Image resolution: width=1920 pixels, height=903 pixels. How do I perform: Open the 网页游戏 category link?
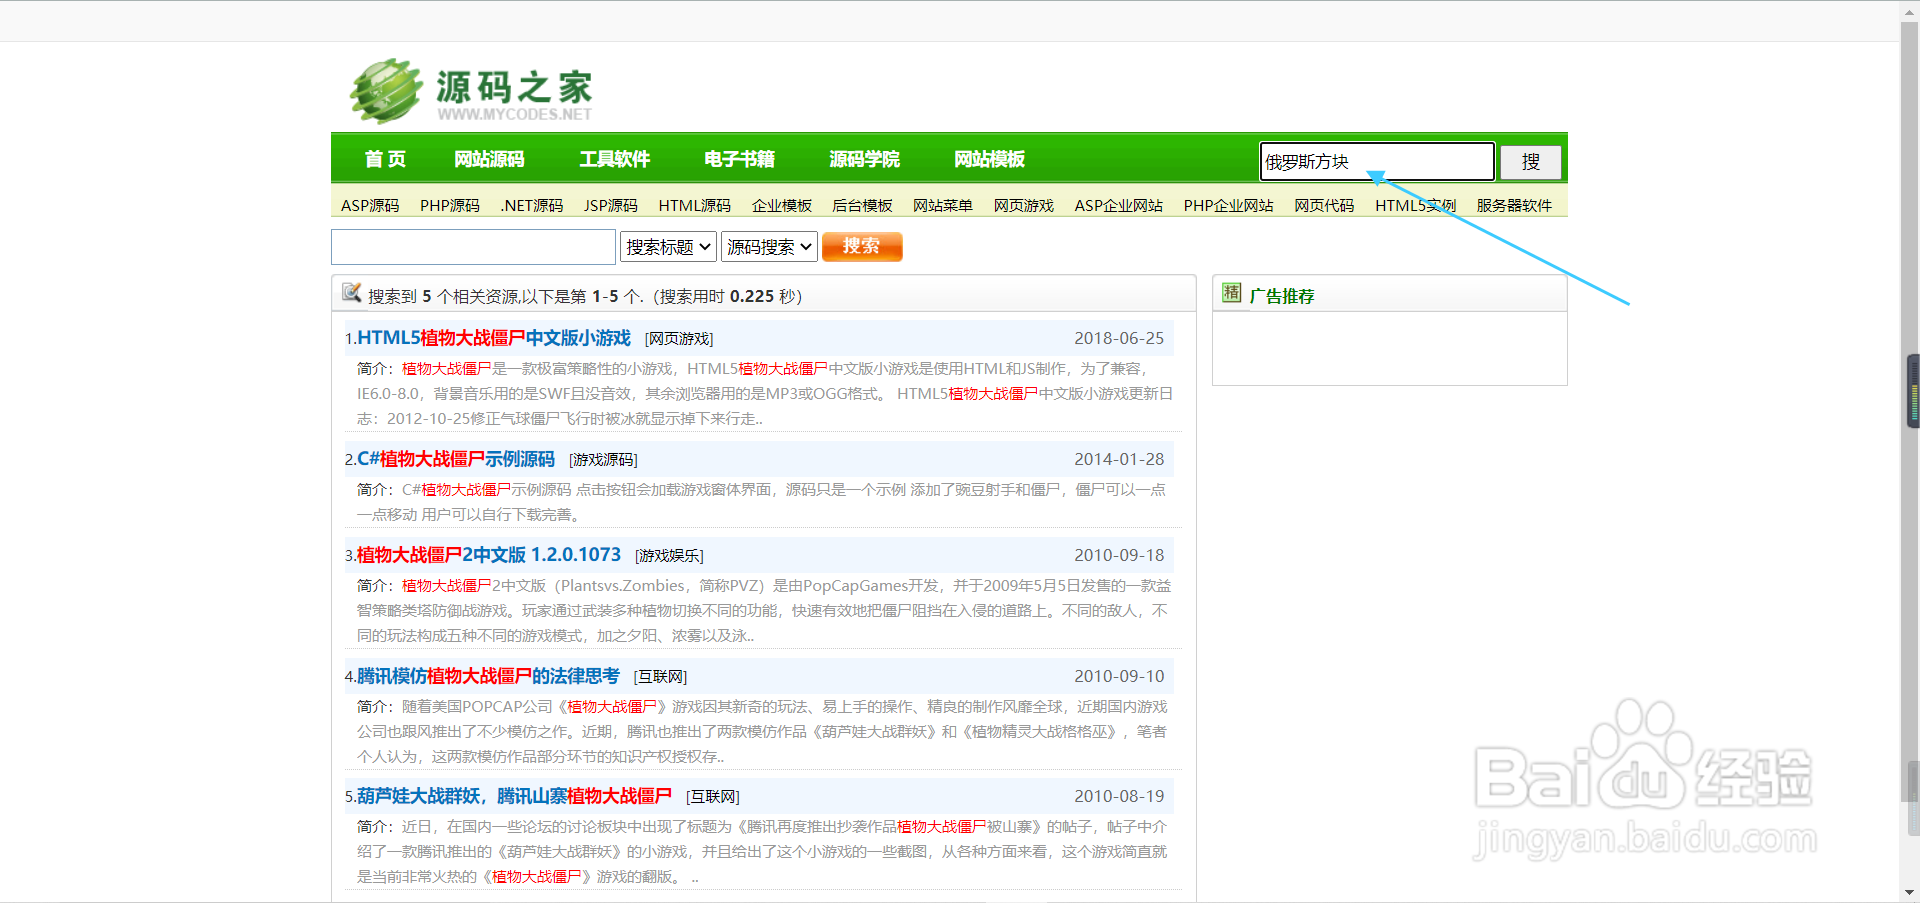coord(1024,205)
